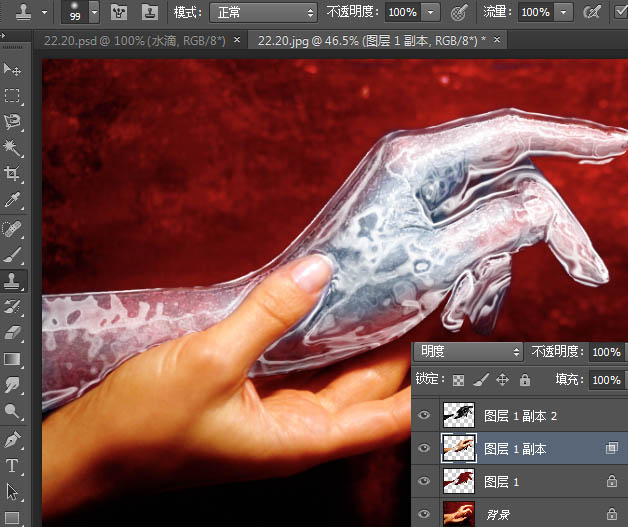
Task: Toggle the Brush panel button
Action: pyautogui.click(x=119, y=12)
